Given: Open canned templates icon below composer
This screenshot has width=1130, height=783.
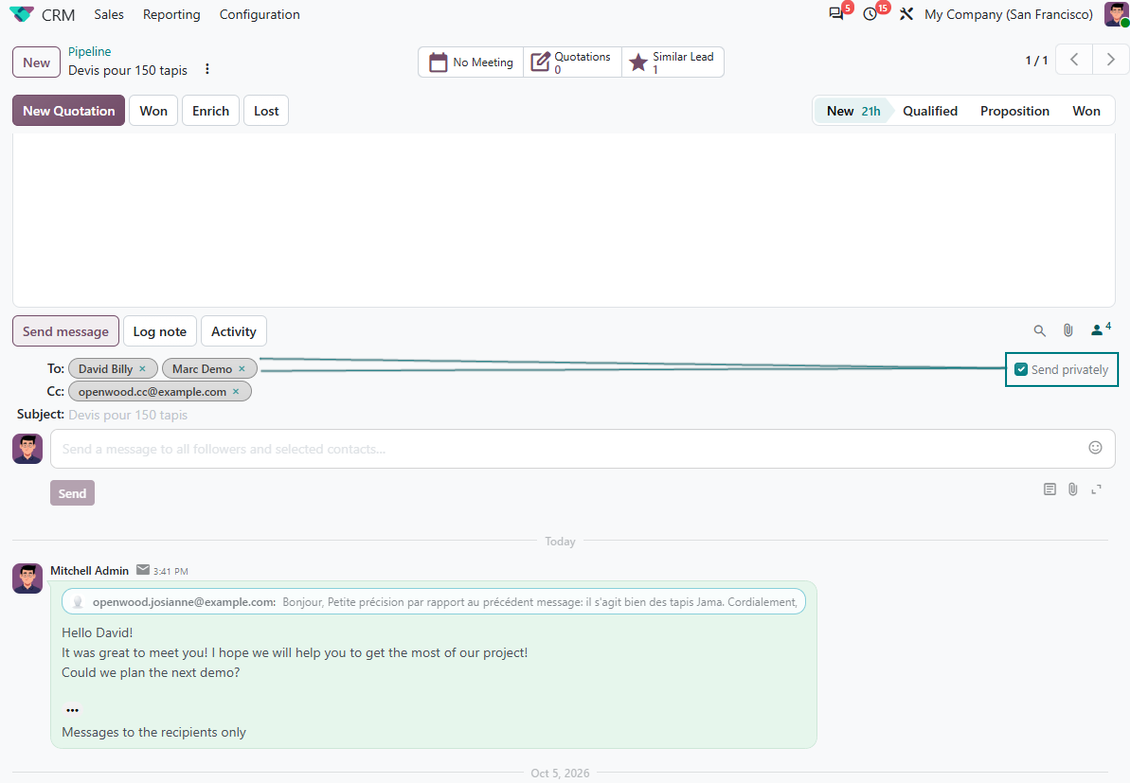Looking at the screenshot, I should [x=1050, y=490].
